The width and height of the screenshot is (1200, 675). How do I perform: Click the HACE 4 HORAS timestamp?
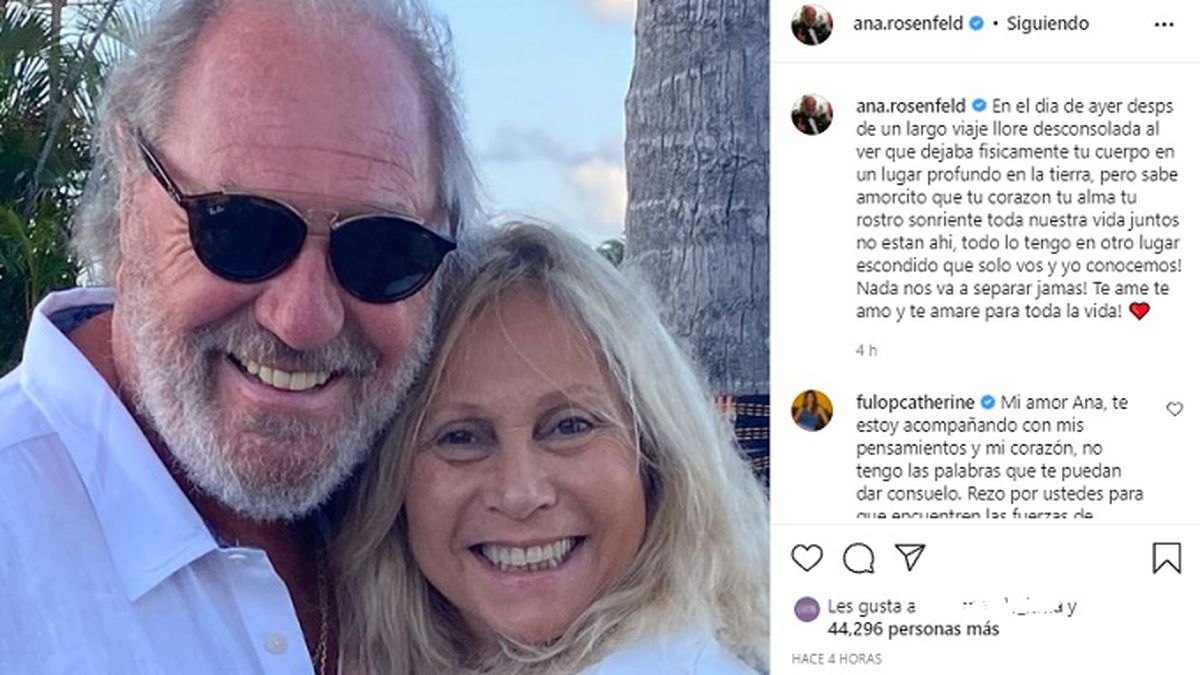837,659
